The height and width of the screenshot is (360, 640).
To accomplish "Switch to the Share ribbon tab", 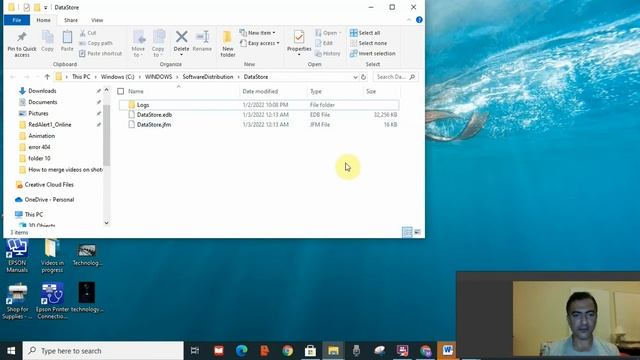I will (x=71, y=20).
